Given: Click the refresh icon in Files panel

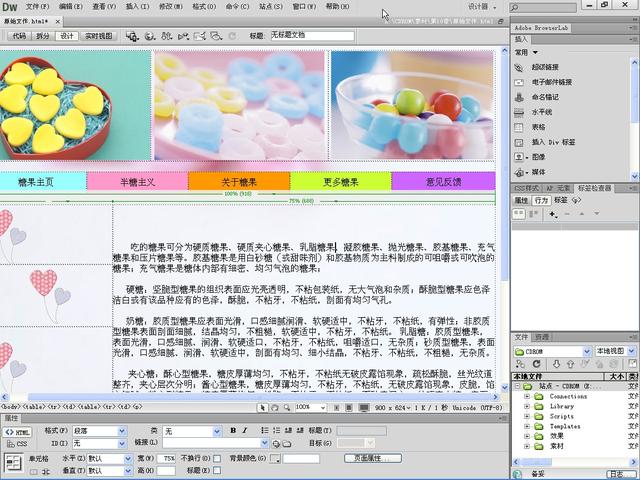Looking at the screenshot, I should click(x=537, y=364).
